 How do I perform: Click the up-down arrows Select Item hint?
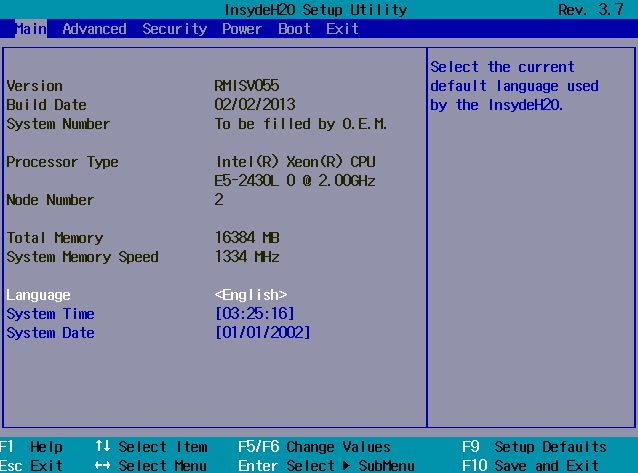(x=151, y=447)
